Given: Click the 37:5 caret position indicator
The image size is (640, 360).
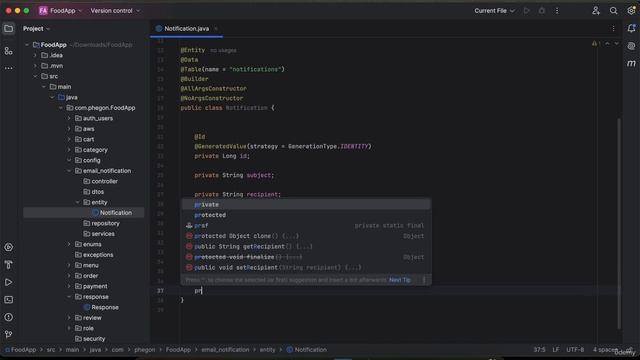Looking at the screenshot, I should pyautogui.click(x=539, y=350).
